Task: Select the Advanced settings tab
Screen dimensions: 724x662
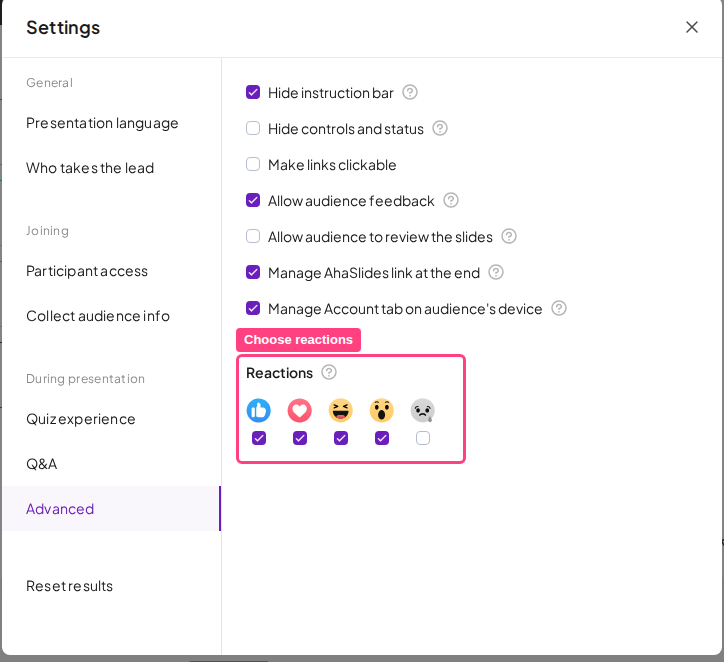Action: 112,509
